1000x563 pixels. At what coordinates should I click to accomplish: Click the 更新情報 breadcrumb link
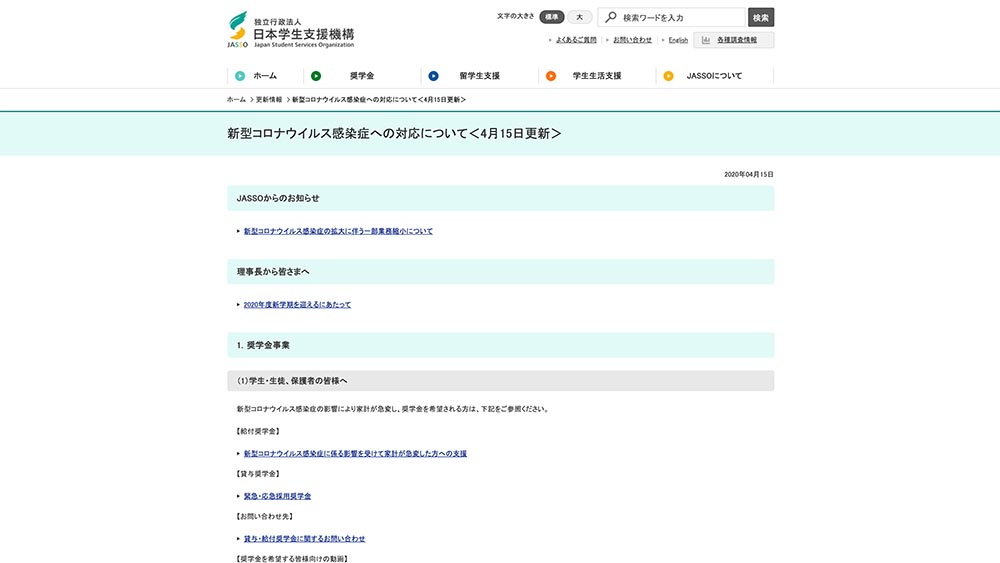(268, 100)
